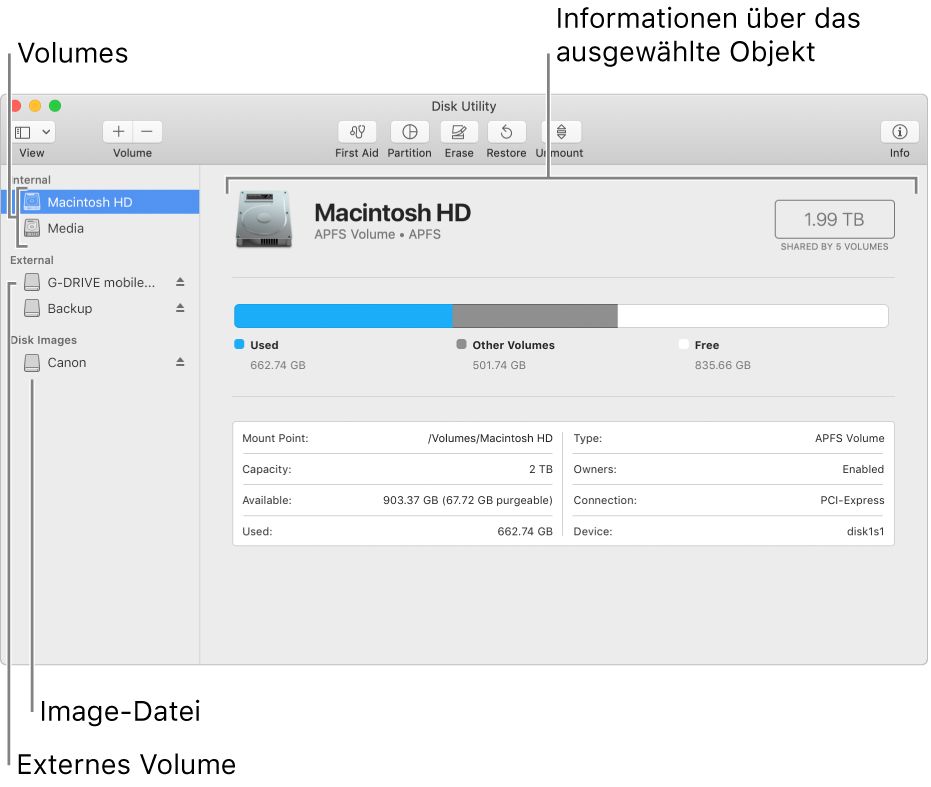Click the blue Used segment of bar

343,316
